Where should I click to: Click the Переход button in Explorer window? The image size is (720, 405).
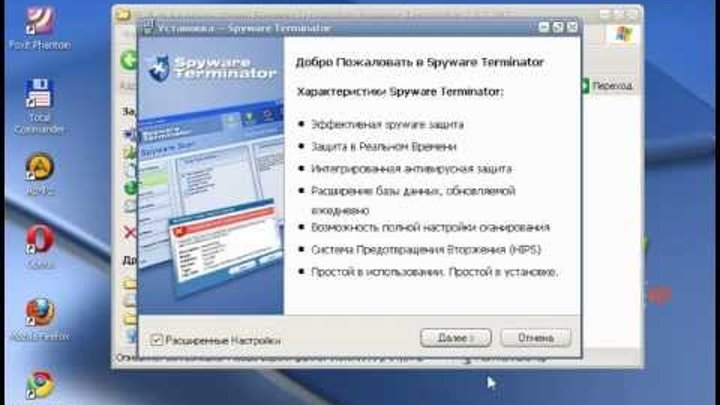(607, 86)
